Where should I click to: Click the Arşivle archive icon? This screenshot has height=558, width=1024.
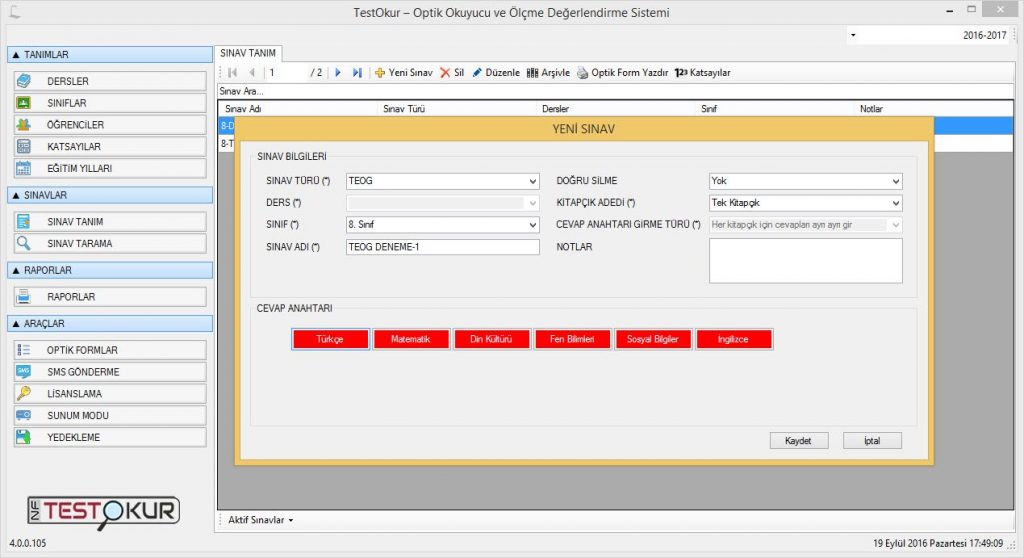(x=533, y=73)
